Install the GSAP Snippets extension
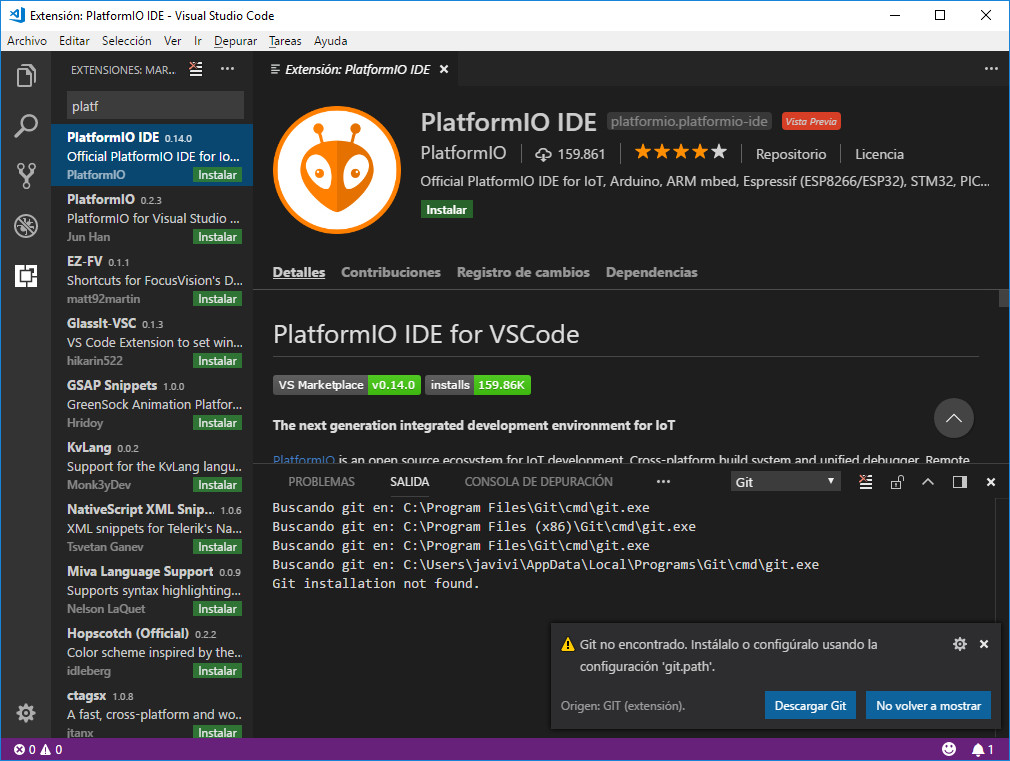The image size is (1010, 761). coord(217,422)
